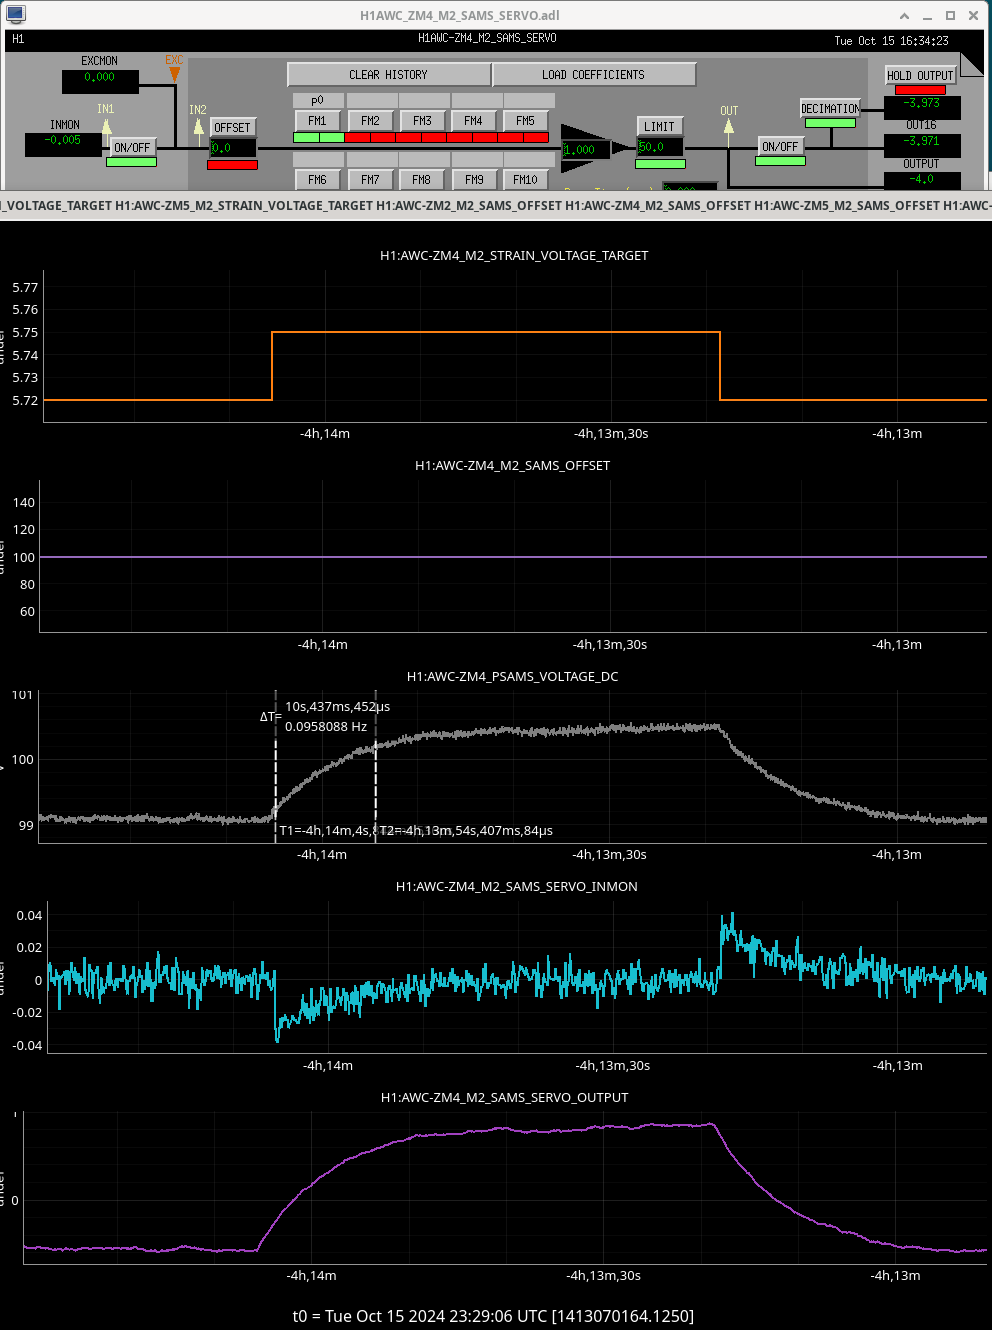Select H1:AWC-ZM5_M2_STRAIN_VOLTAGE_TARGET channel tab
Image resolution: width=992 pixels, height=1330 pixels.
(244, 205)
